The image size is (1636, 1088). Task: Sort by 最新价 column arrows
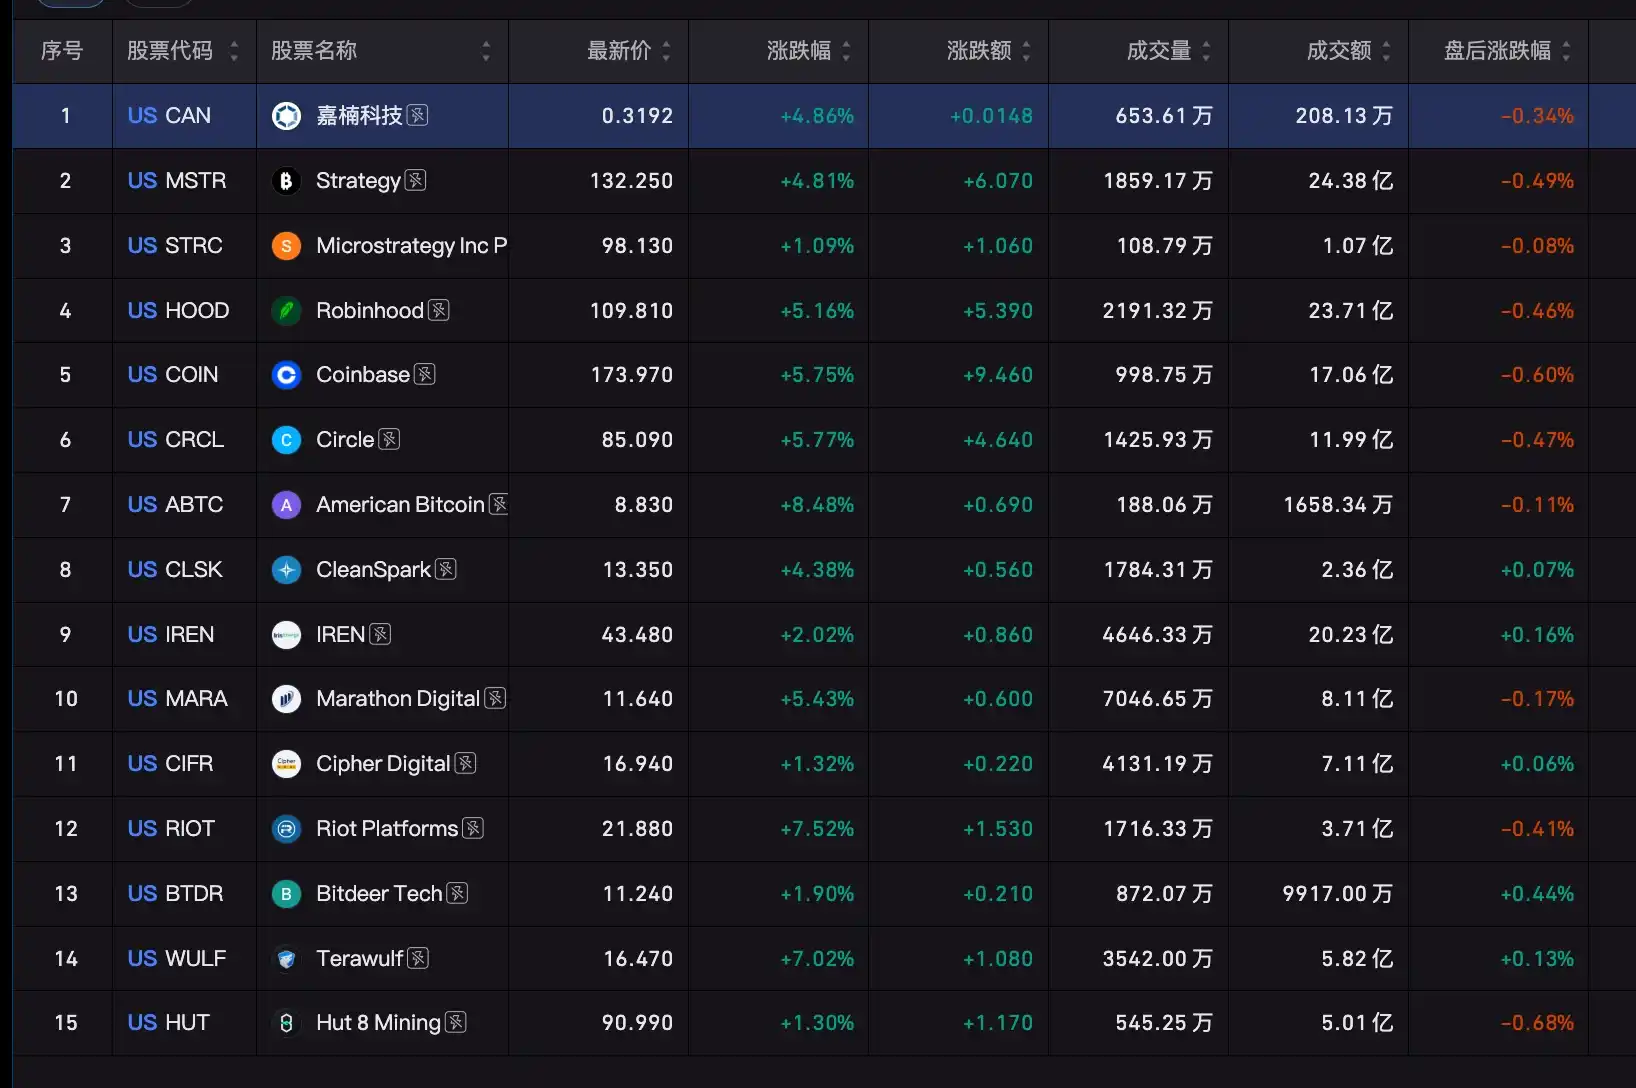pos(666,51)
